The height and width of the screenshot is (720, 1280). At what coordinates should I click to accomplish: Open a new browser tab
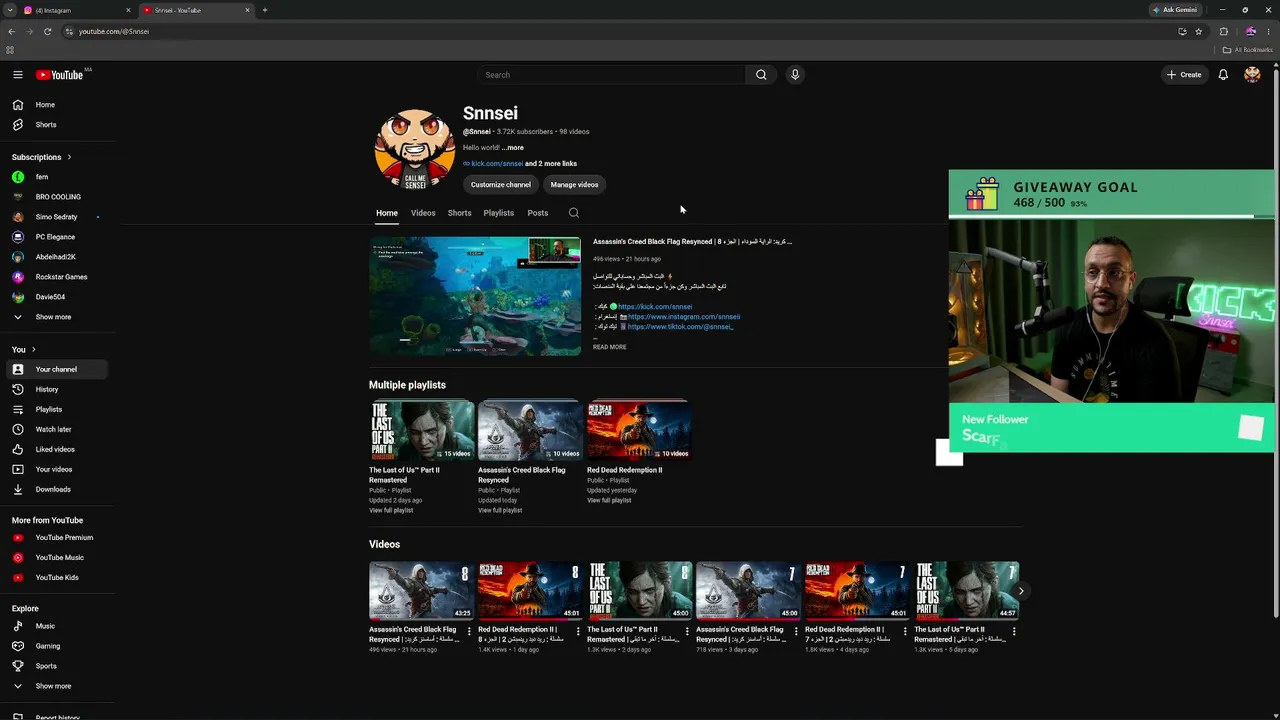265,10
